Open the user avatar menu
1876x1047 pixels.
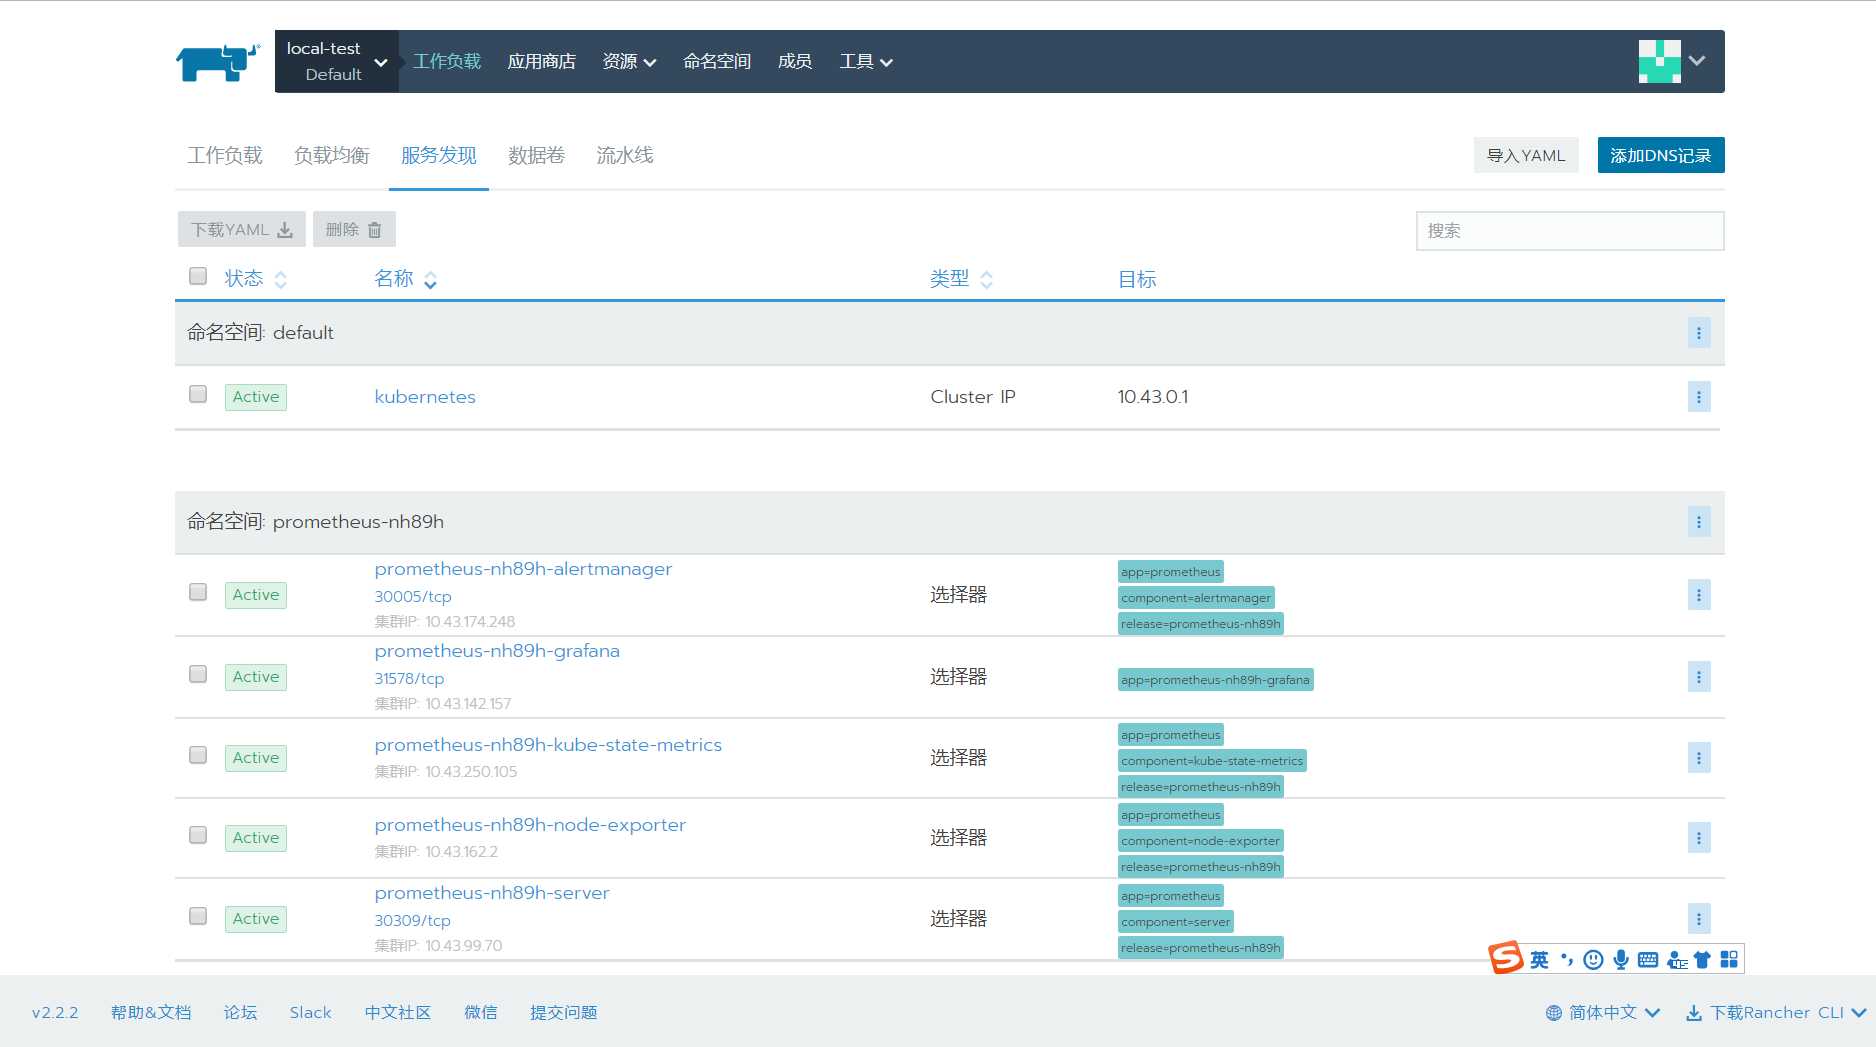(x=1659, y=61)
